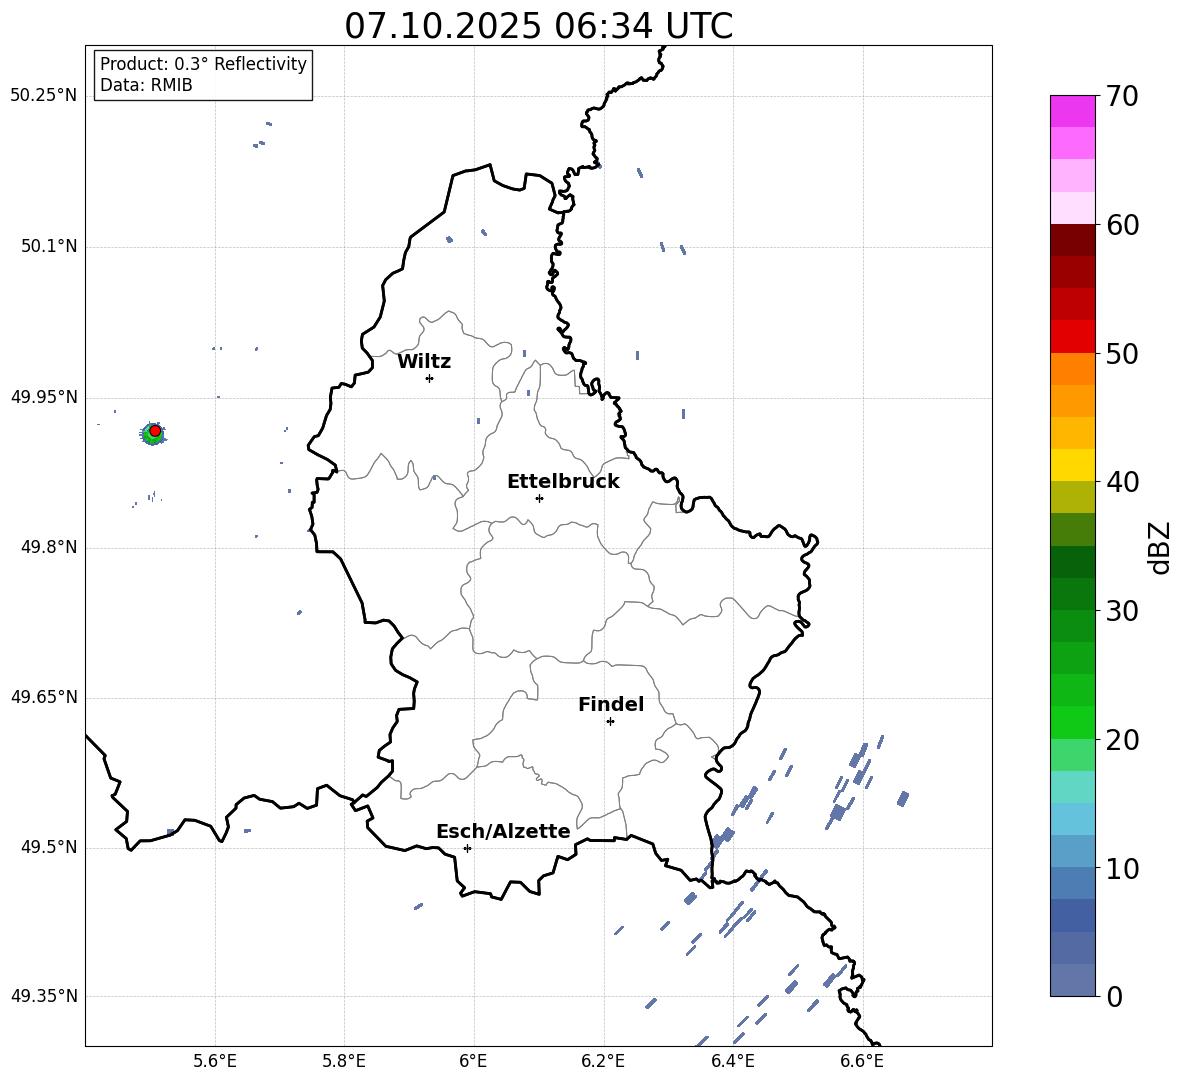Image resolution: width=1184 pixels, height=1081 pixels.
Task: Click the red radar marker dot
Action: click(155, 430)
